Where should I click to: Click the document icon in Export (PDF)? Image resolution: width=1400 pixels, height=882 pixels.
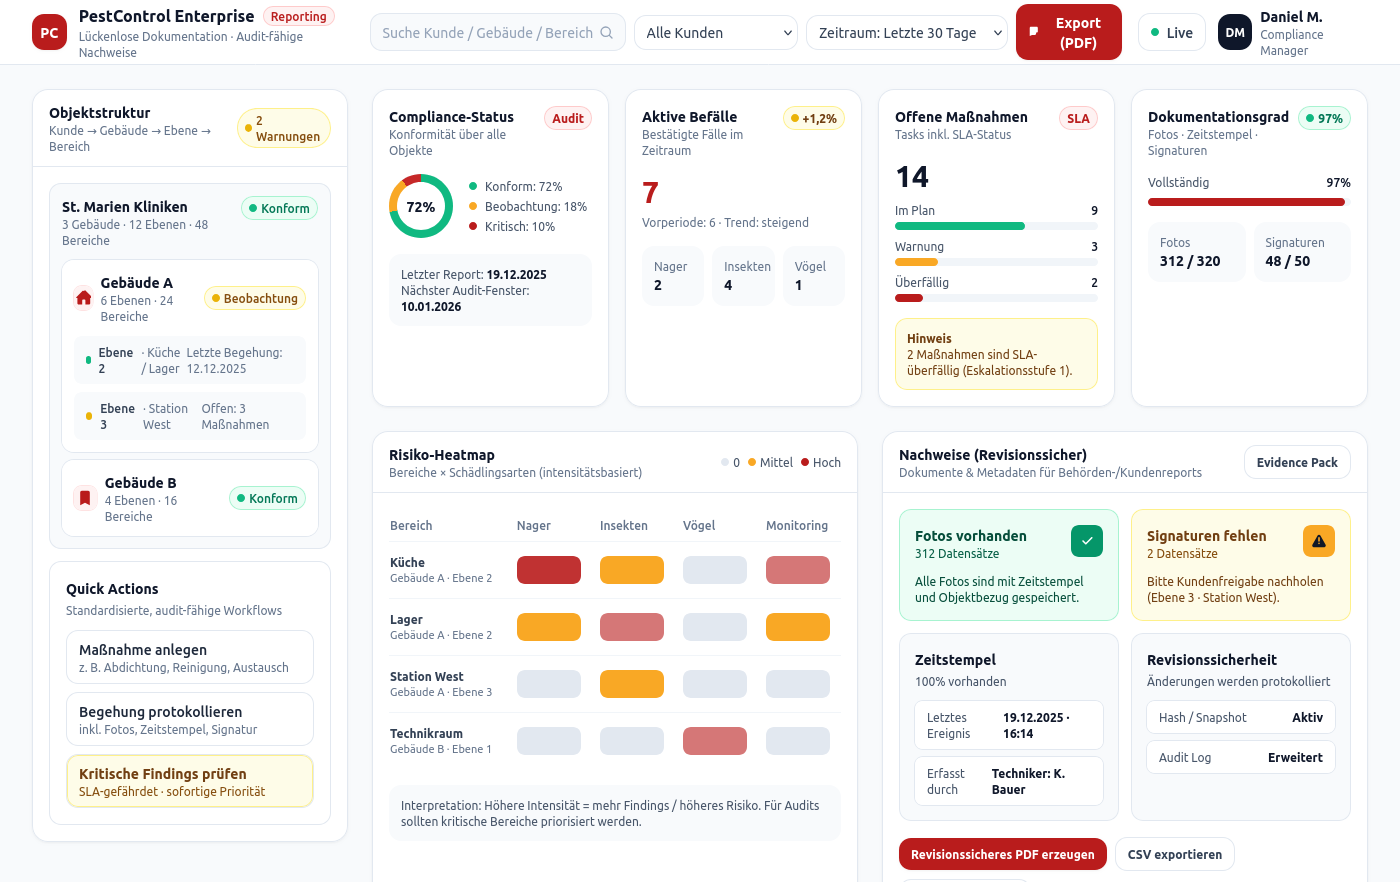[1036, 31]
